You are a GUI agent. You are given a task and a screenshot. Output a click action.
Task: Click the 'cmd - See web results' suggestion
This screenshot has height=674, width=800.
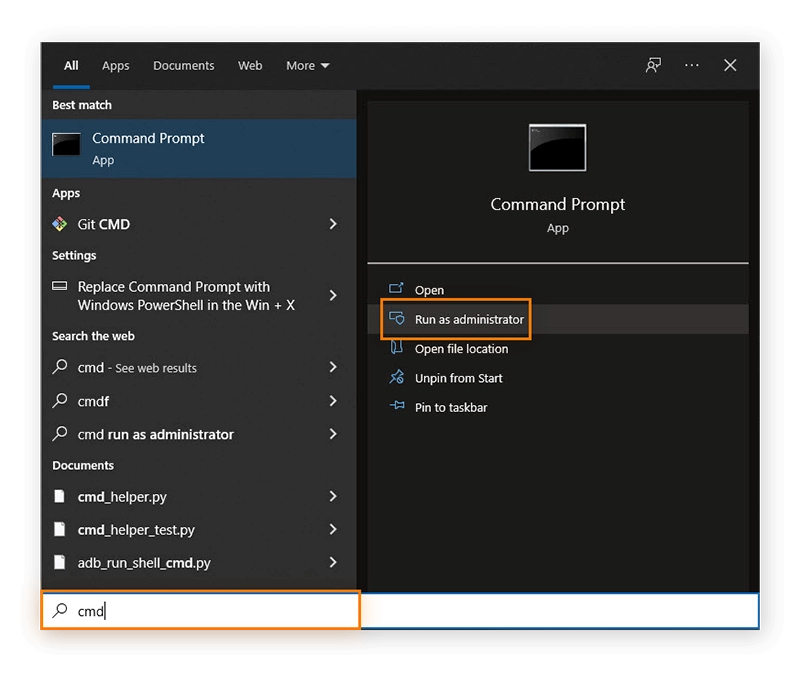(199, 367)
